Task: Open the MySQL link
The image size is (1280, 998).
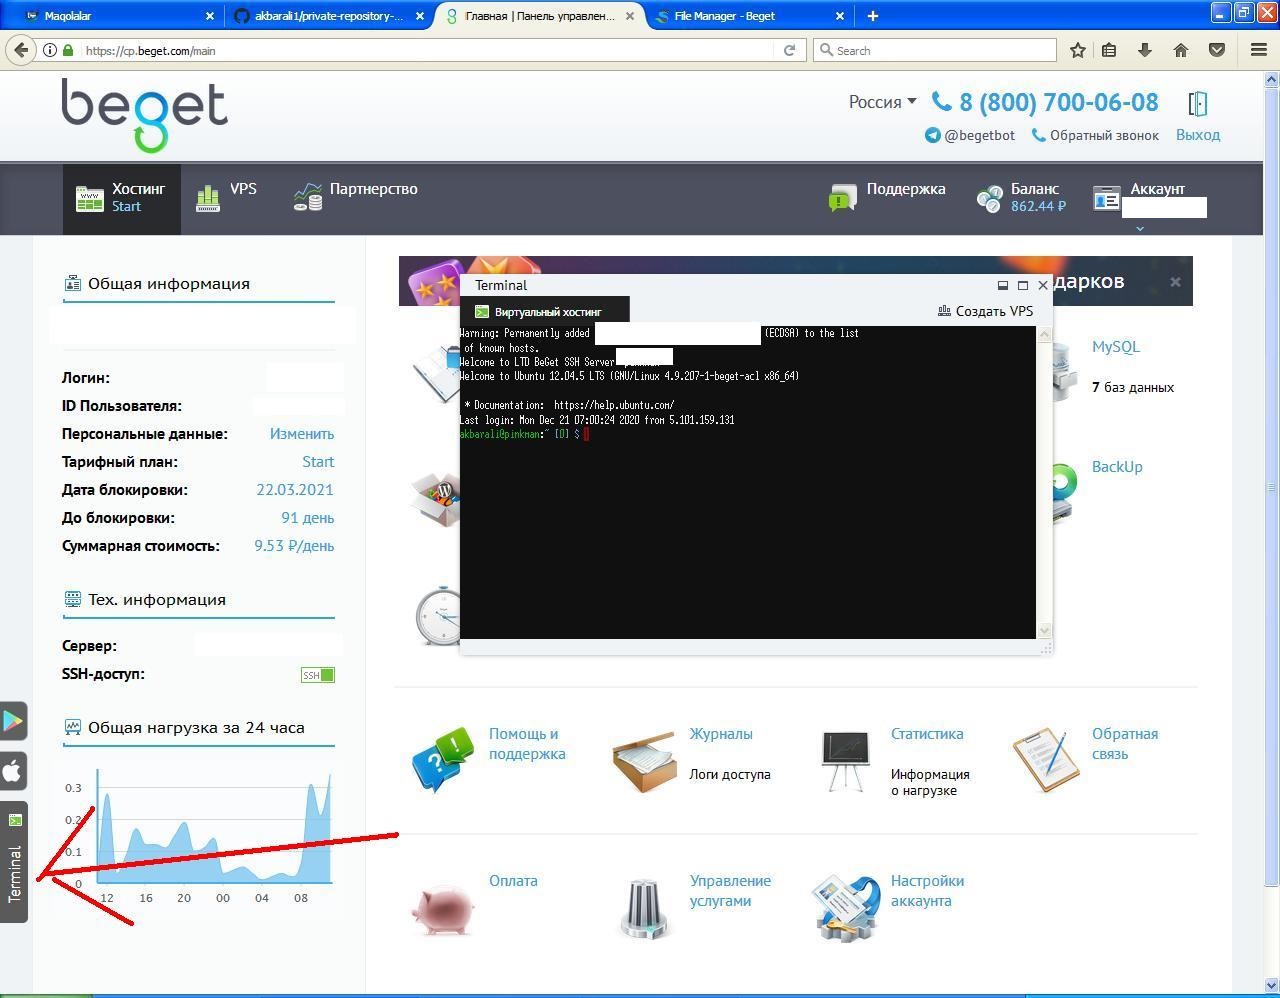Action: pos(1116,347)
